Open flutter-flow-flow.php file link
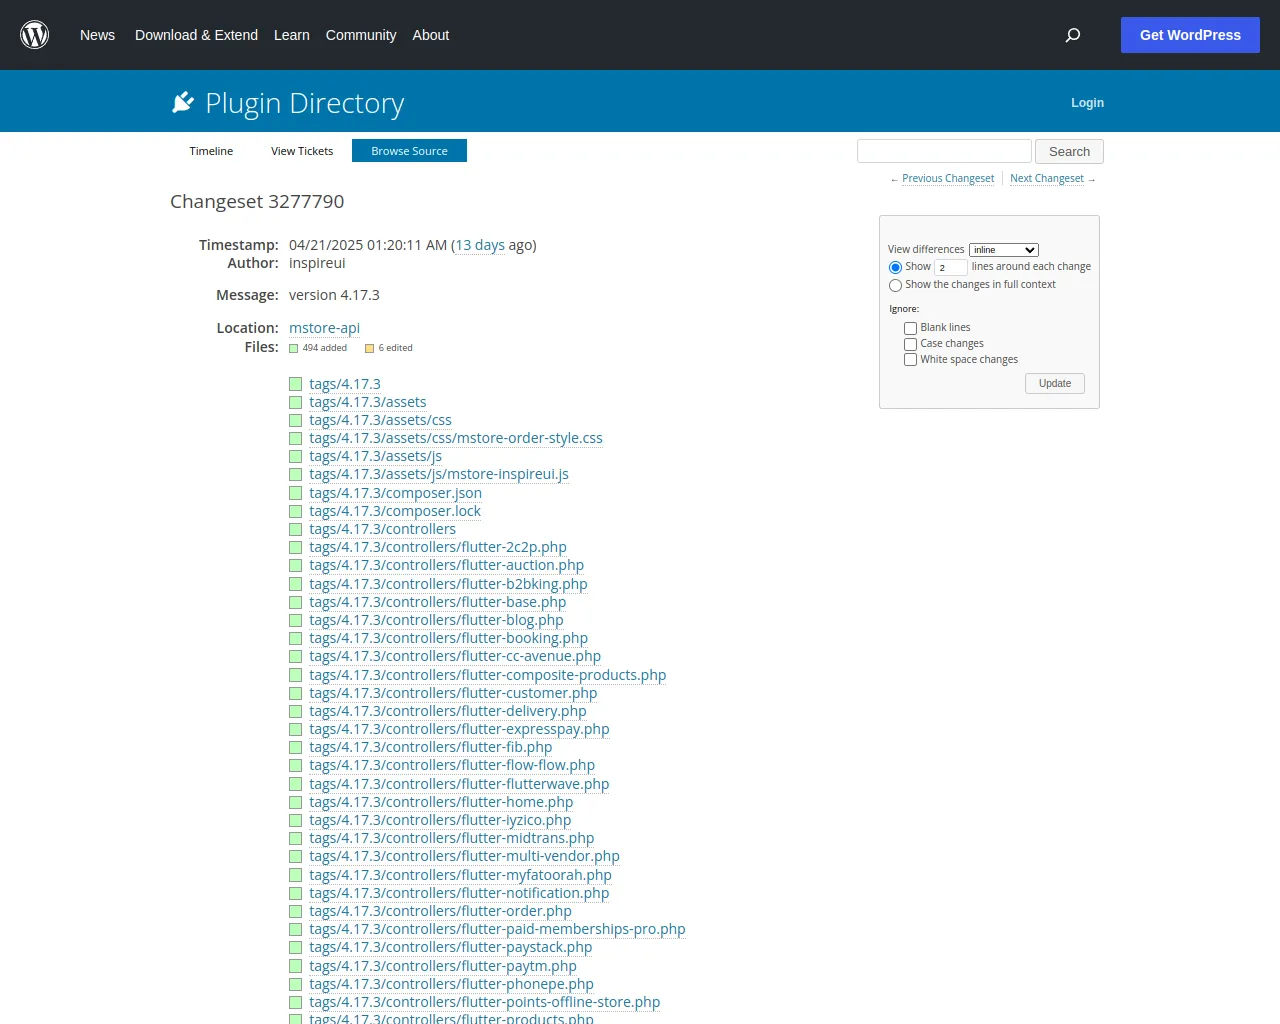The width and height of the screenshot is (1280, 1024). click(x=452, y=765)
